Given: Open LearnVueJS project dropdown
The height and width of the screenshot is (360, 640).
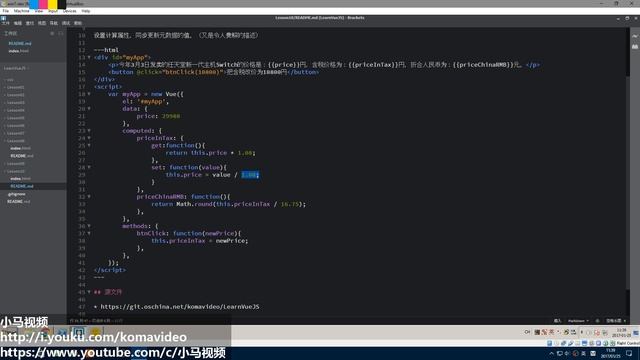Looking at the screenshot, I should pos(16,68).
